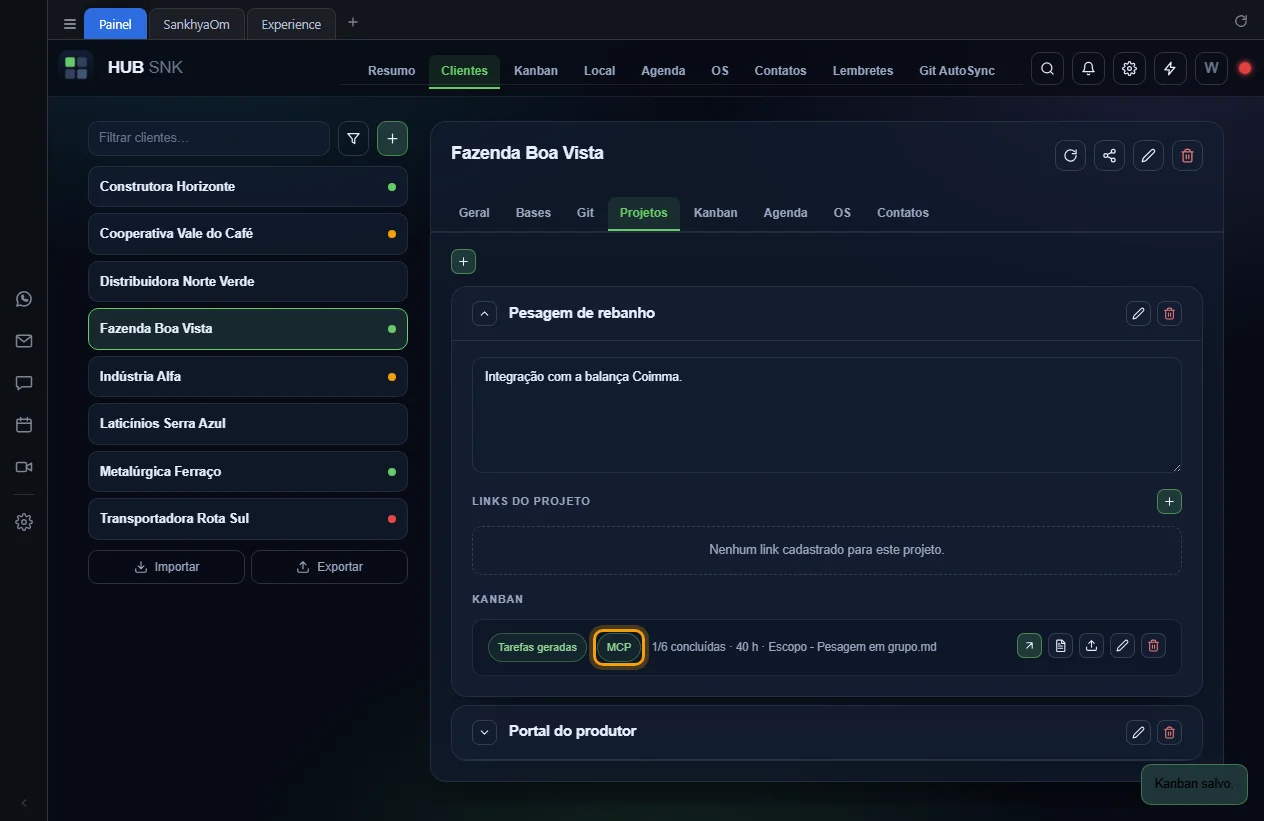1264x821 pixels.
Task: Open the lightning bolt quick actions
Action: click(1170, 69)
